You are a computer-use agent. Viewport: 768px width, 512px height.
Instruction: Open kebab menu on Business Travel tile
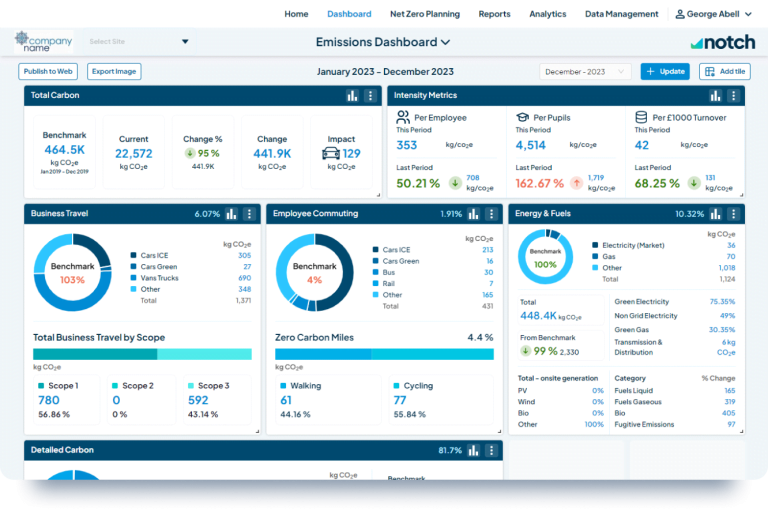pyautogui.click(x=249, y=214)
